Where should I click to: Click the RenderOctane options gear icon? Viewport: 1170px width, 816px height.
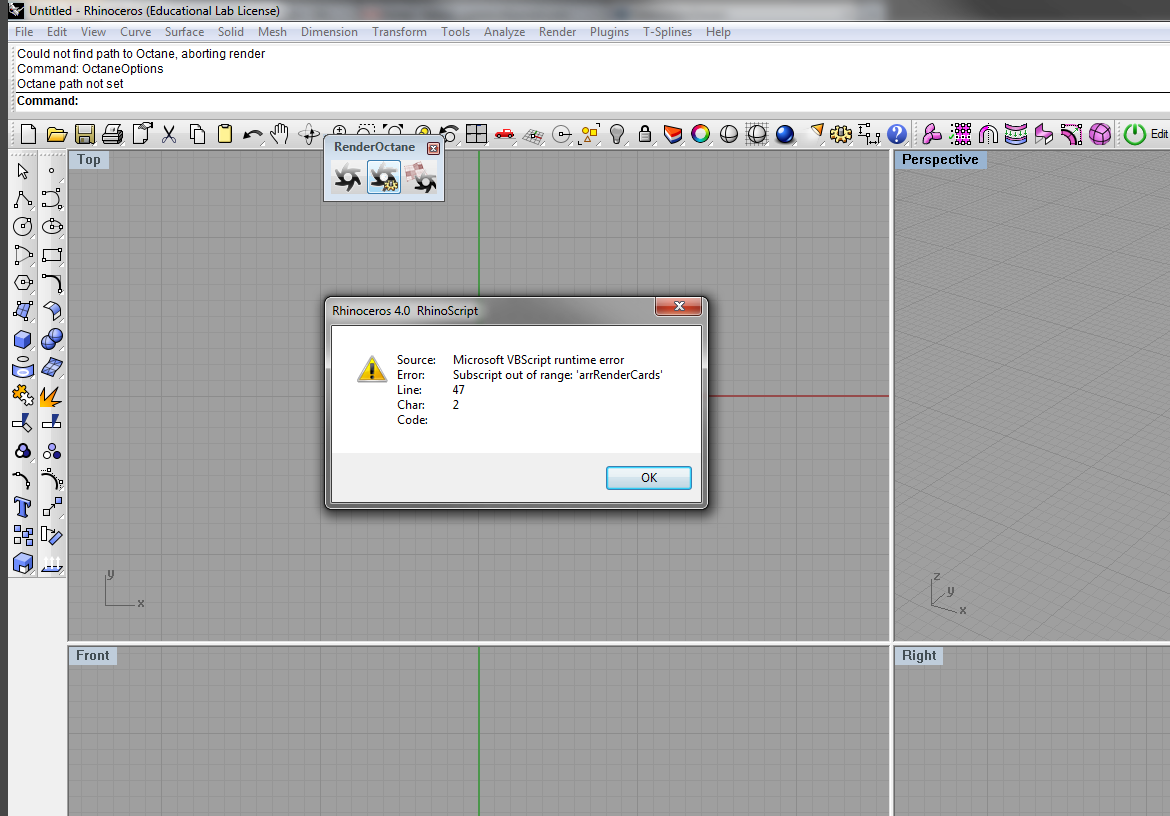click(x=384, y=178)
